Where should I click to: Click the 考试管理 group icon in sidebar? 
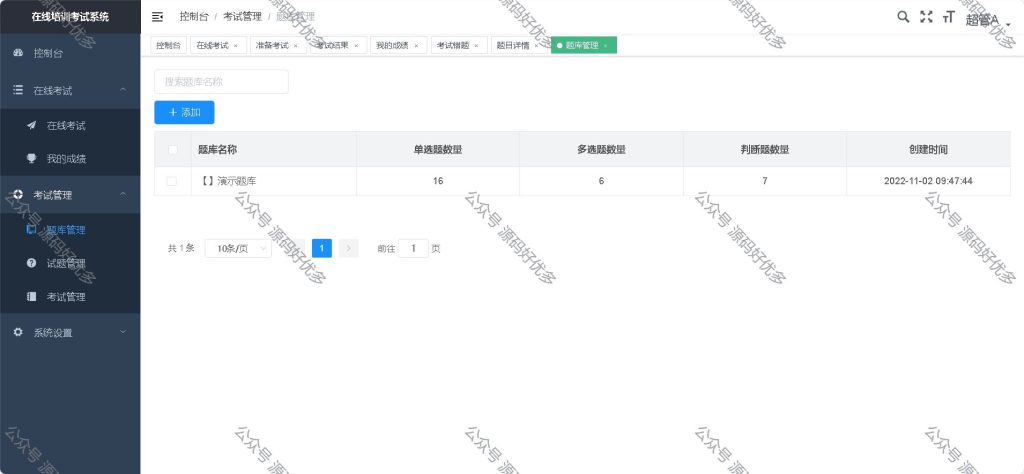point(18,195)
